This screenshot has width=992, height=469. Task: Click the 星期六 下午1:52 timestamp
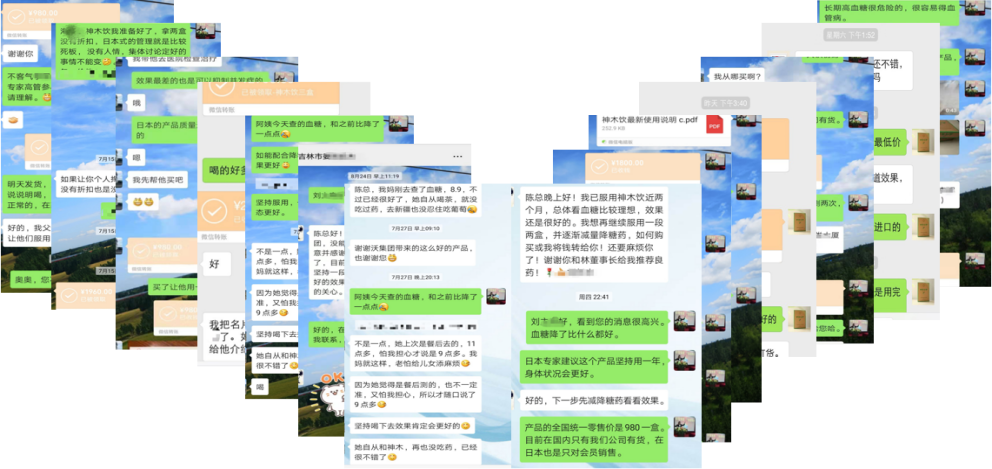[850, 35]
